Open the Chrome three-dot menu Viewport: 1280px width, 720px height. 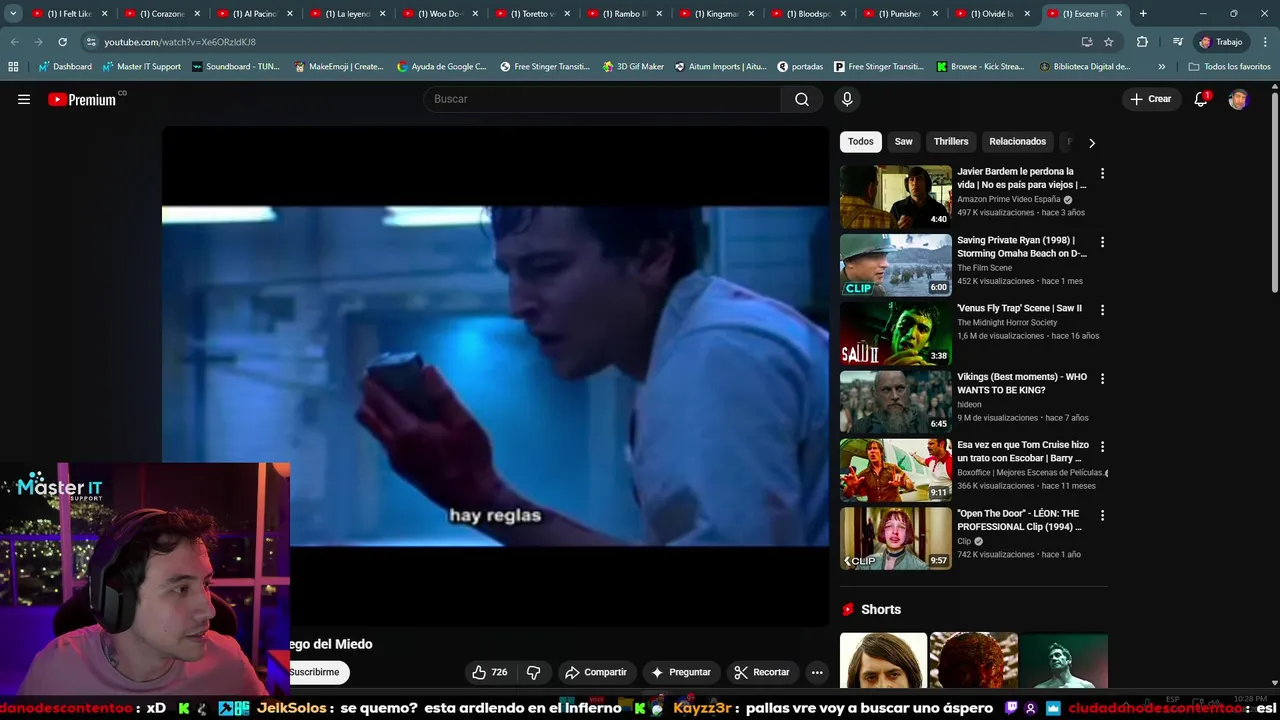point(1264,42)
